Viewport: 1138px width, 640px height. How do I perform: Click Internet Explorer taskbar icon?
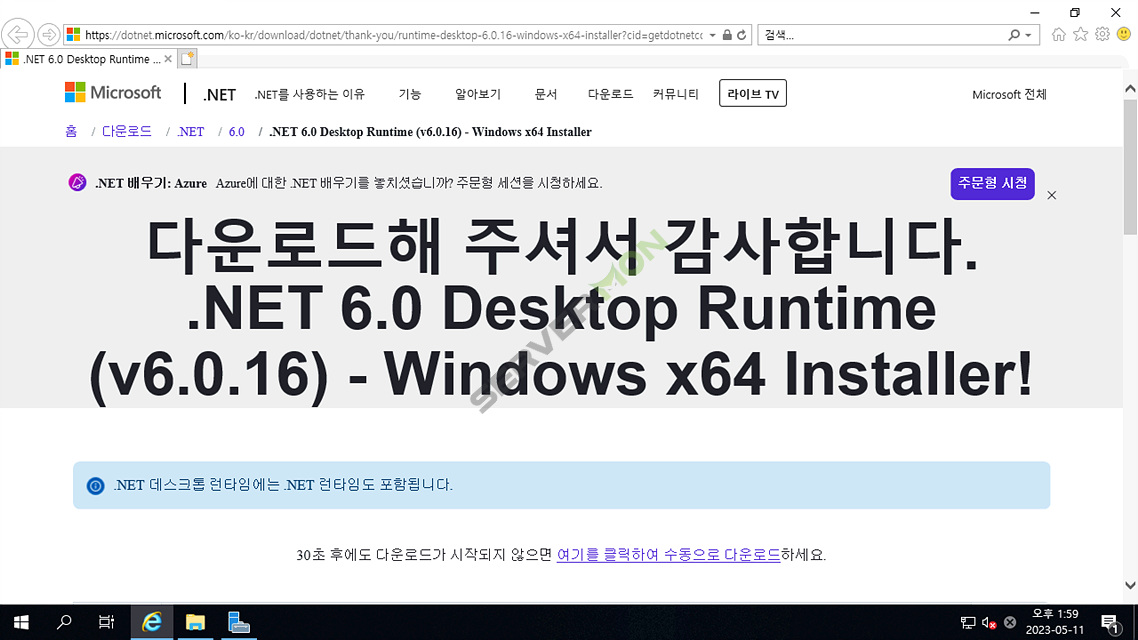152,622
